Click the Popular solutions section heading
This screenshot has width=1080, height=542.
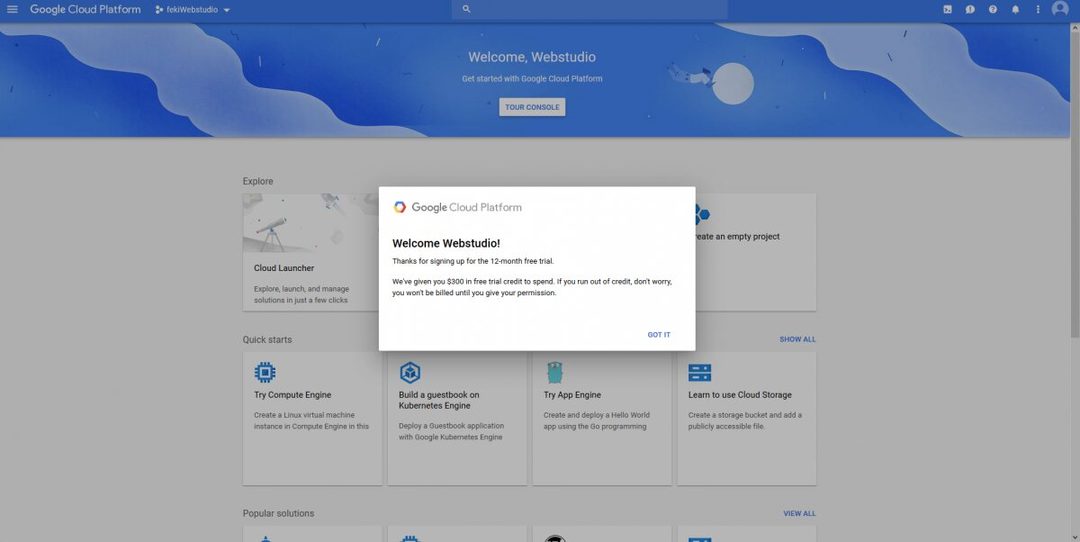coord(278,514)
